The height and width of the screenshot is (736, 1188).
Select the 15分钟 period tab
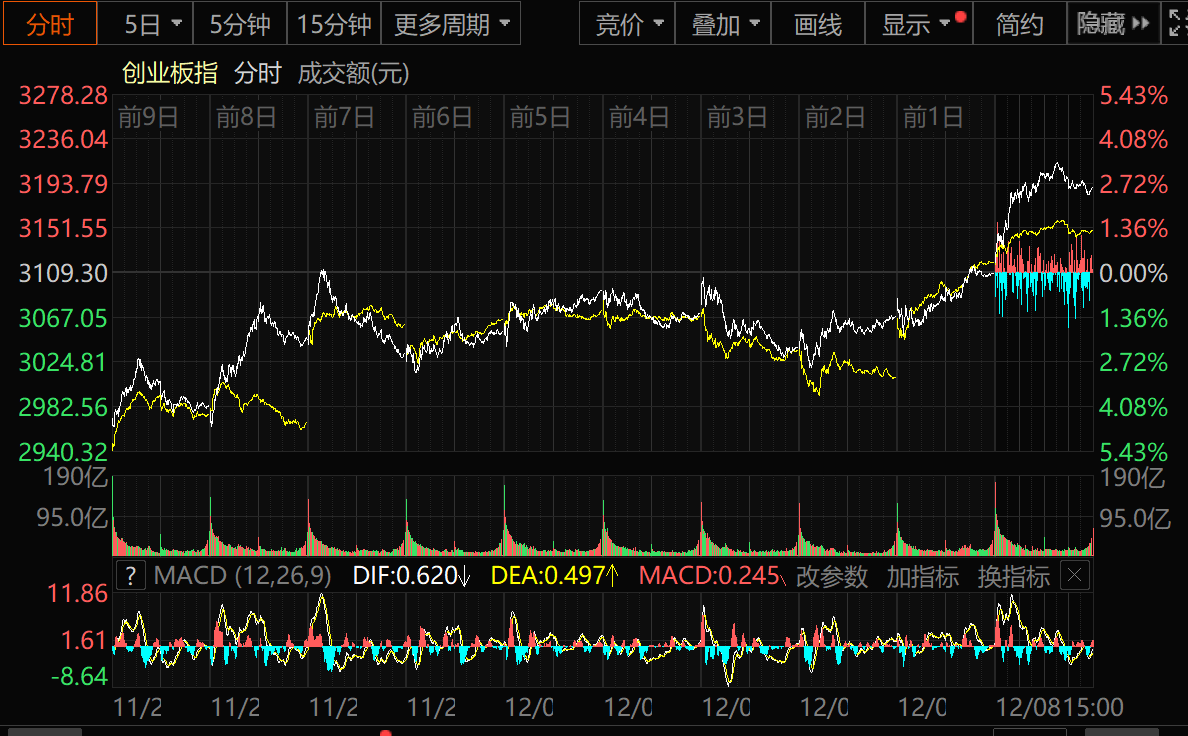point(334,24)
